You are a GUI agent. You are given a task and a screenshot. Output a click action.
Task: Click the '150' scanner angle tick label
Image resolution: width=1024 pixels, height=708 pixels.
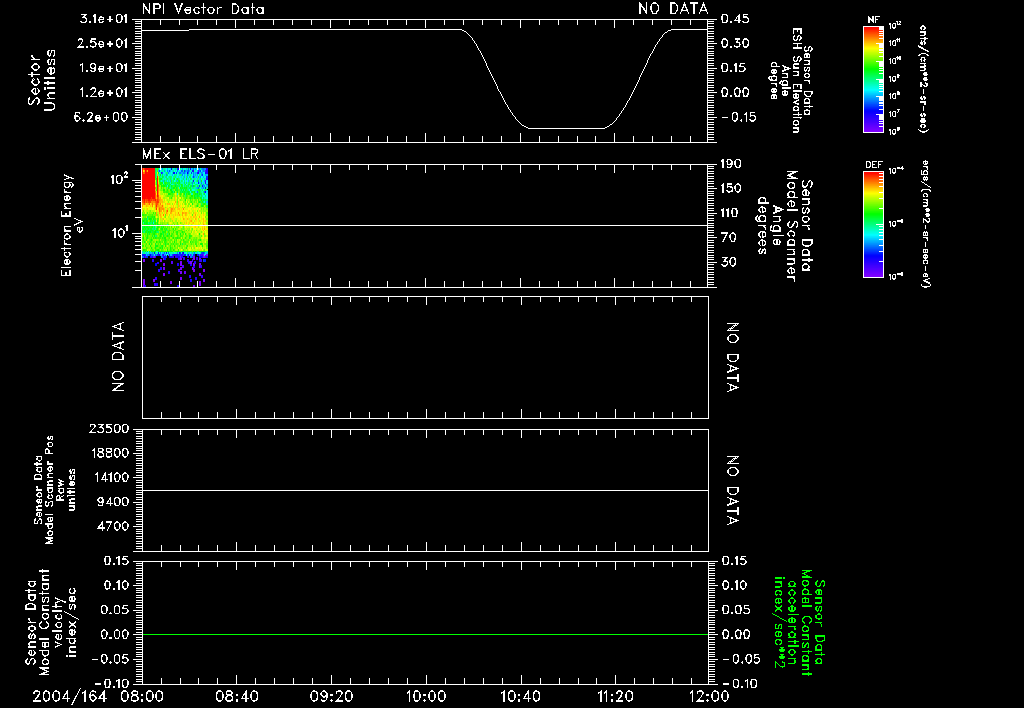tap(732, 188)
